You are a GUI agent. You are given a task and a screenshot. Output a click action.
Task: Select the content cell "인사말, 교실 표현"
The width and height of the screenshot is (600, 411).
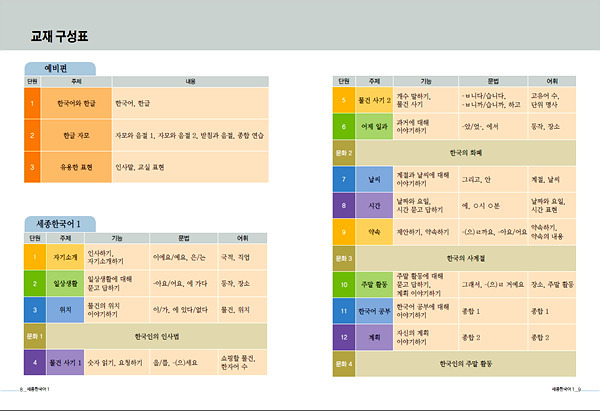(191, 167)
